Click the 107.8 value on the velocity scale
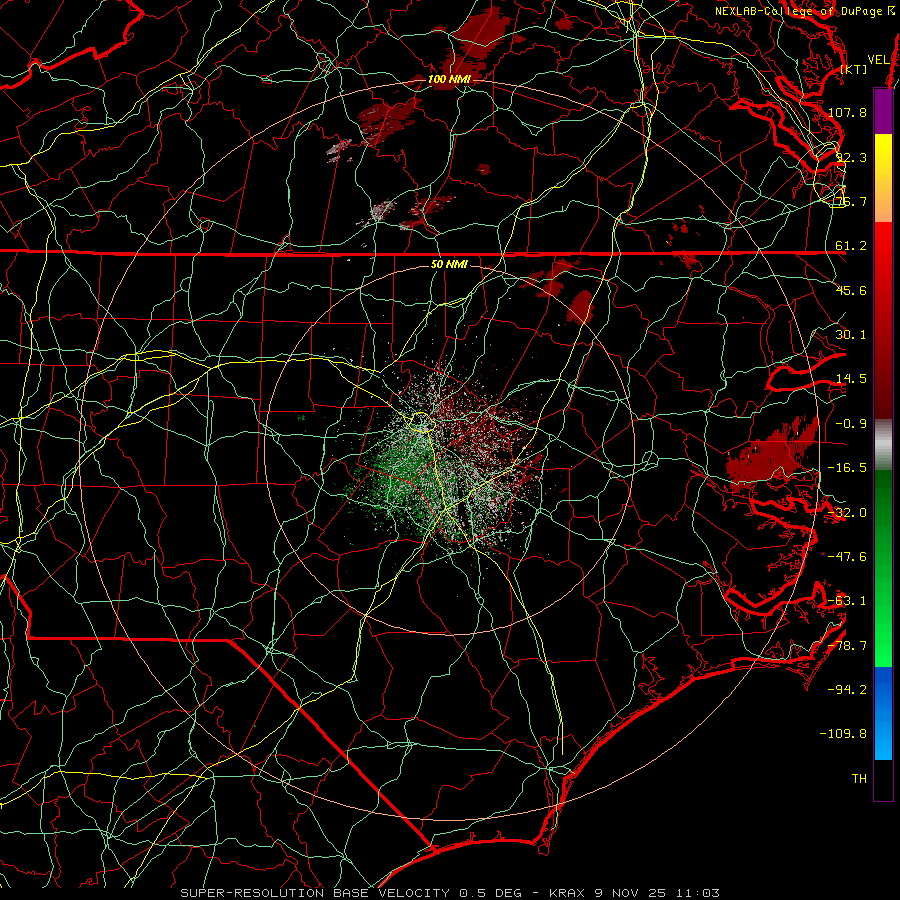Image resolution: width=900 pixels, height=900 pixels. point(847,112)
